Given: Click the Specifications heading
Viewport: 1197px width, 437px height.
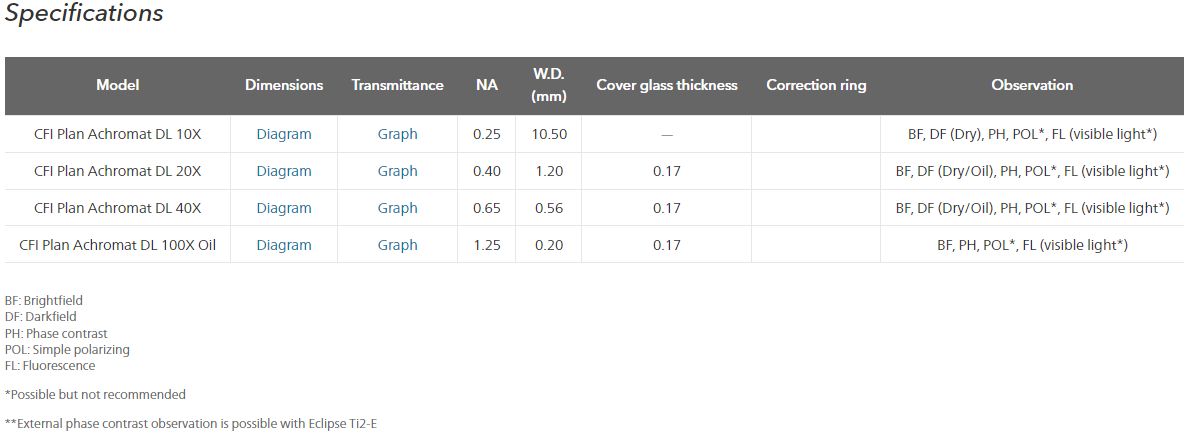Looking at the screenshot, I should 84,14.
